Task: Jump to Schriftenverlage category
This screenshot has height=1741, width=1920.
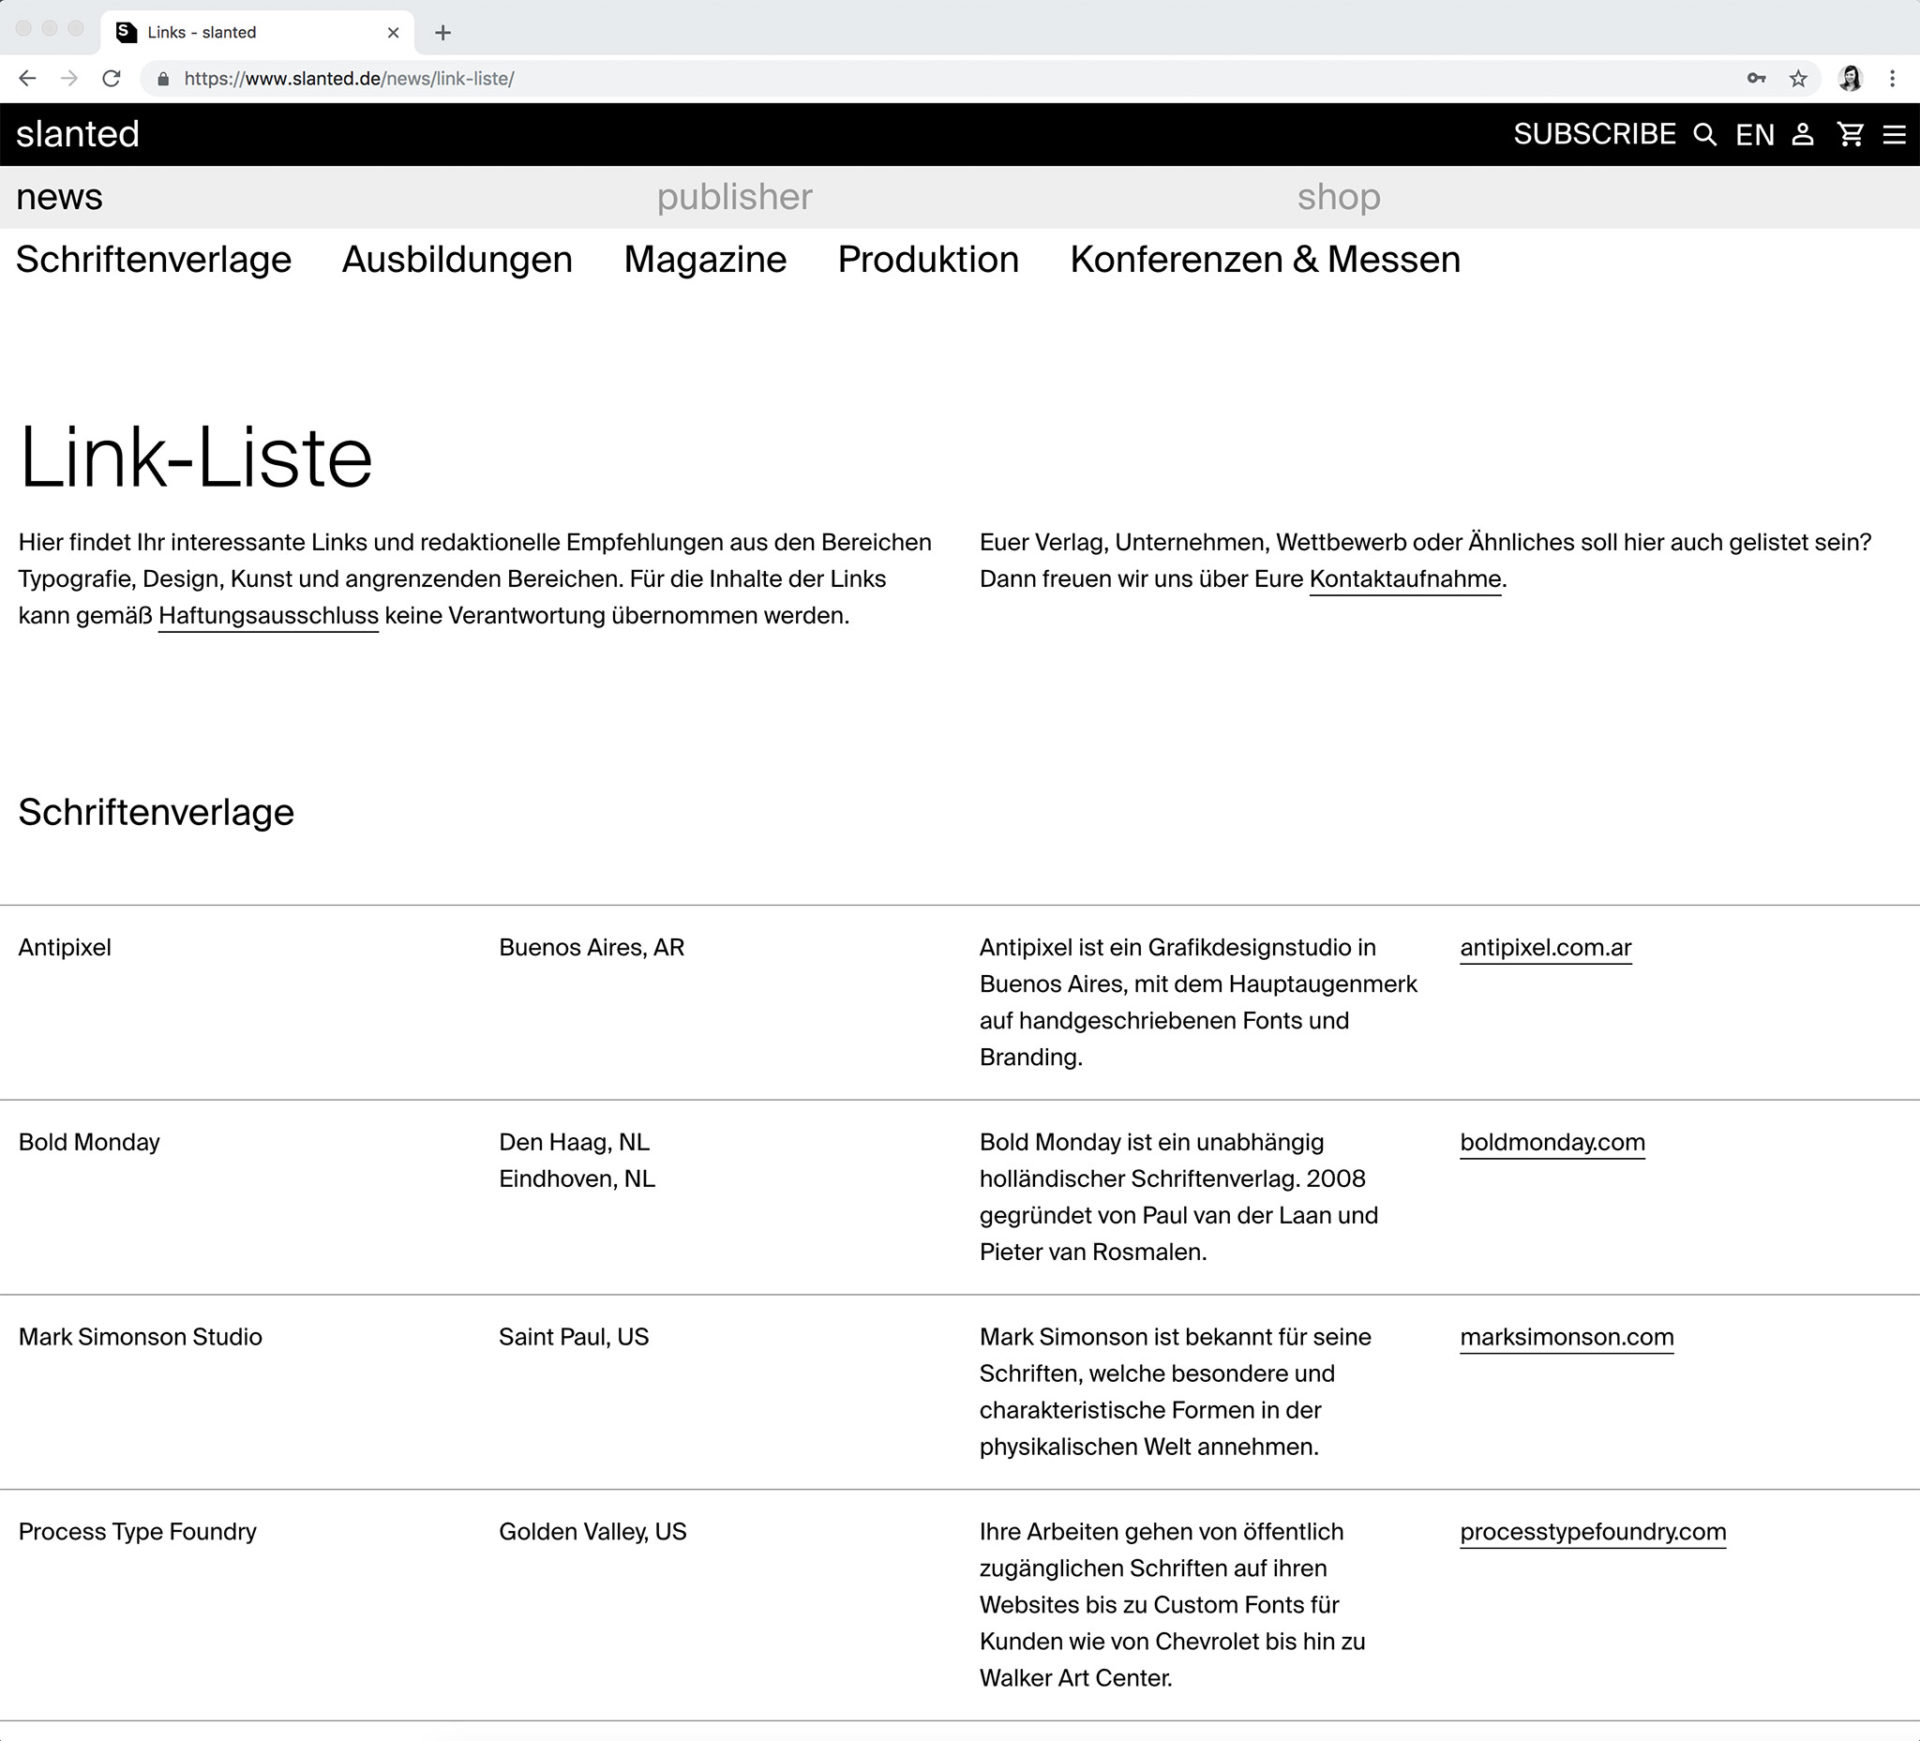Action: [x=154, y=260]
